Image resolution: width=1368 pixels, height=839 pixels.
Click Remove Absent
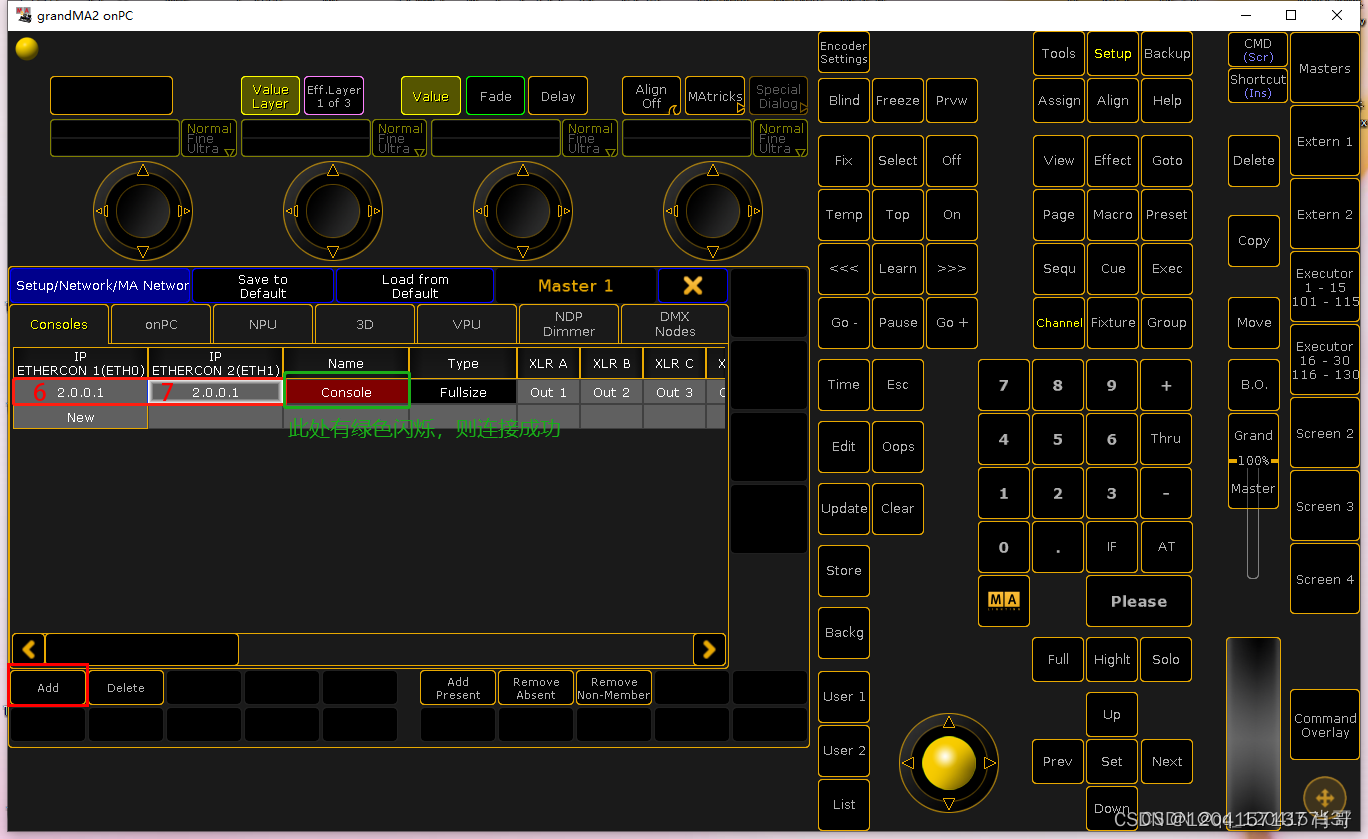click(536, 688)
